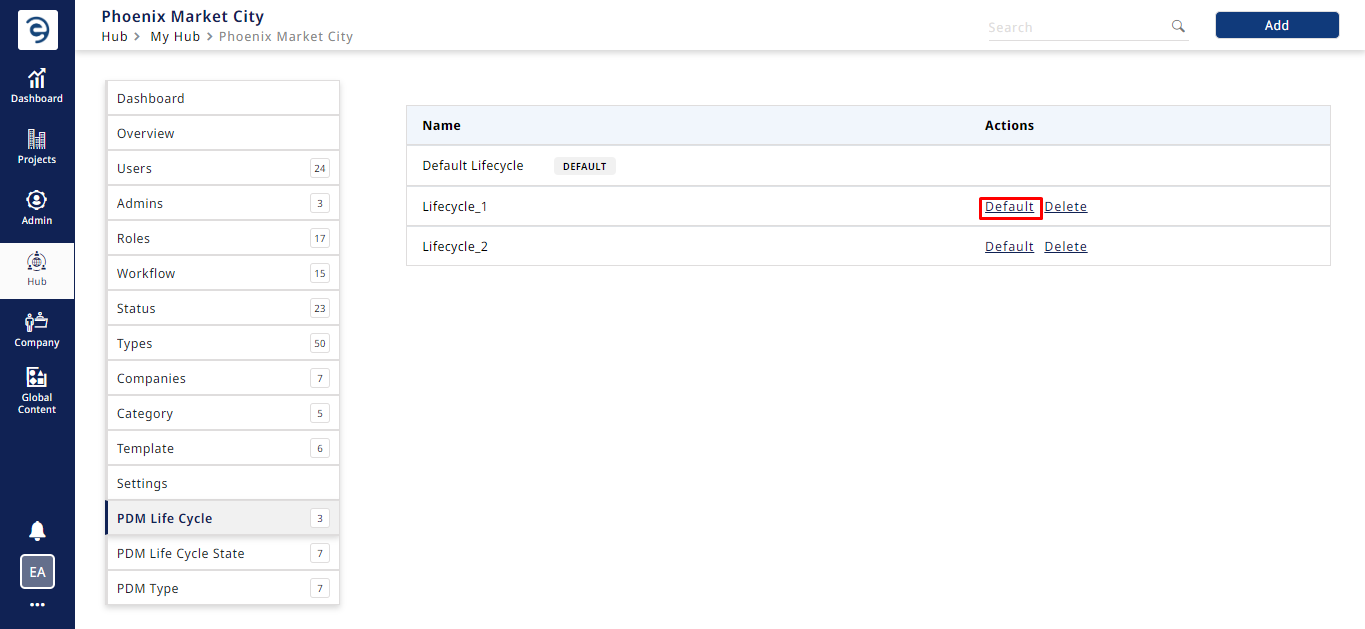Open the PDM Life Cycle State item
1365x629 pixels.
(x=223, y=553)
